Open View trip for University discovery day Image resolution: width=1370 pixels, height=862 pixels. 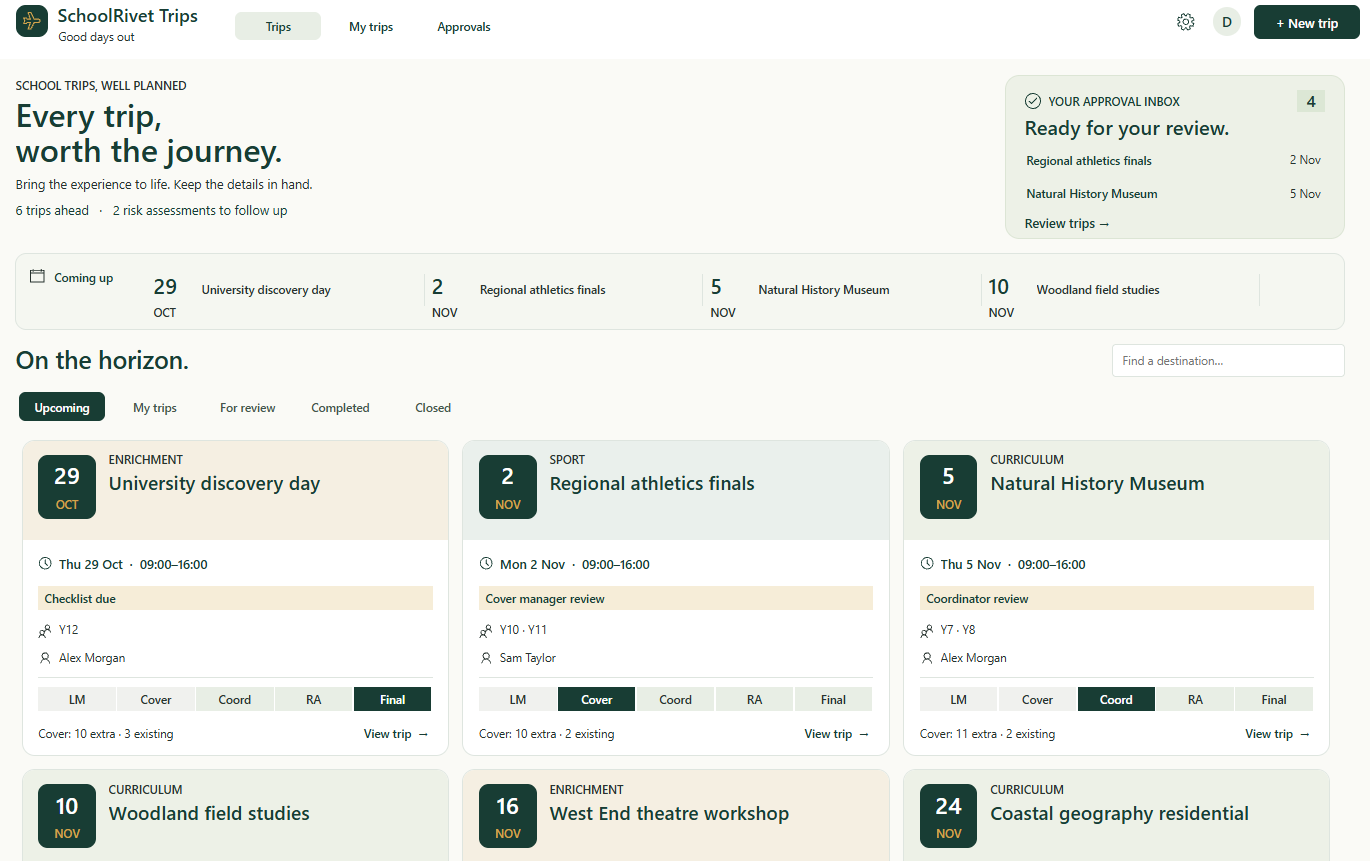[396, 734]
